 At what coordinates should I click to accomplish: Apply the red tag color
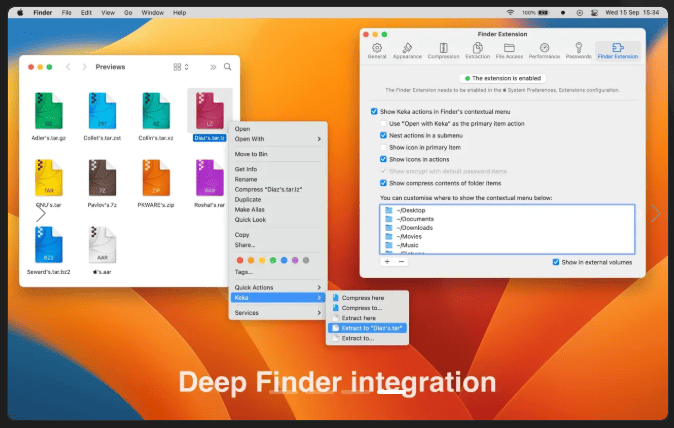(x=240, y=260)
